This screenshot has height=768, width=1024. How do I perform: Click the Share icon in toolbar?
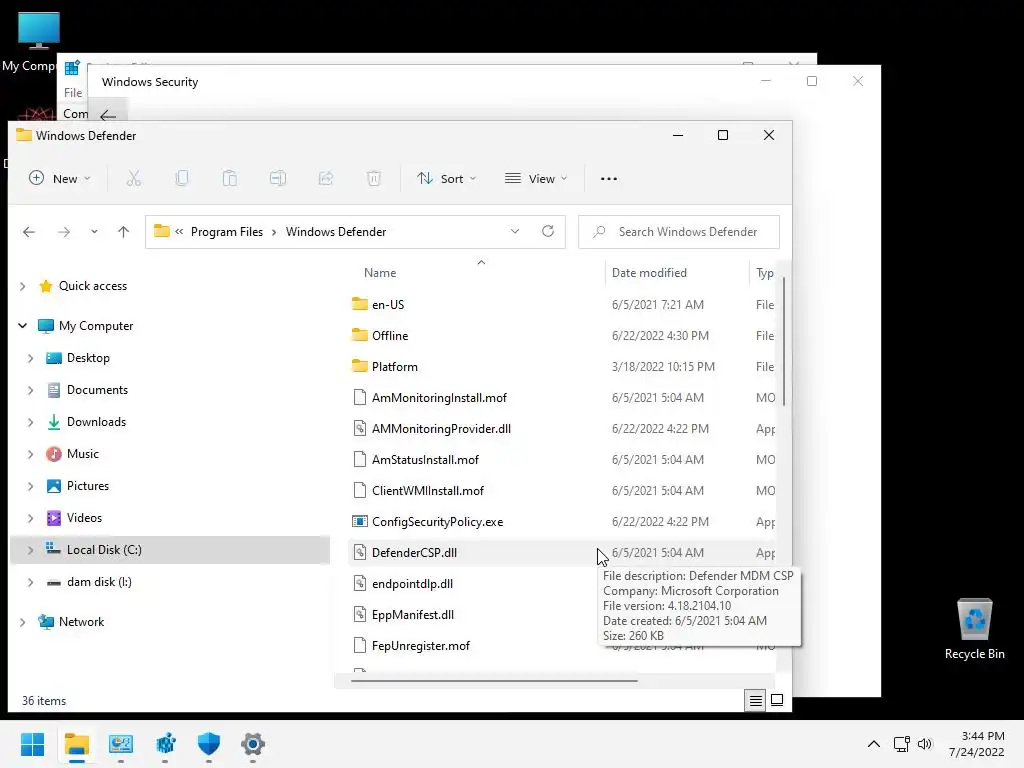(326, 178)
